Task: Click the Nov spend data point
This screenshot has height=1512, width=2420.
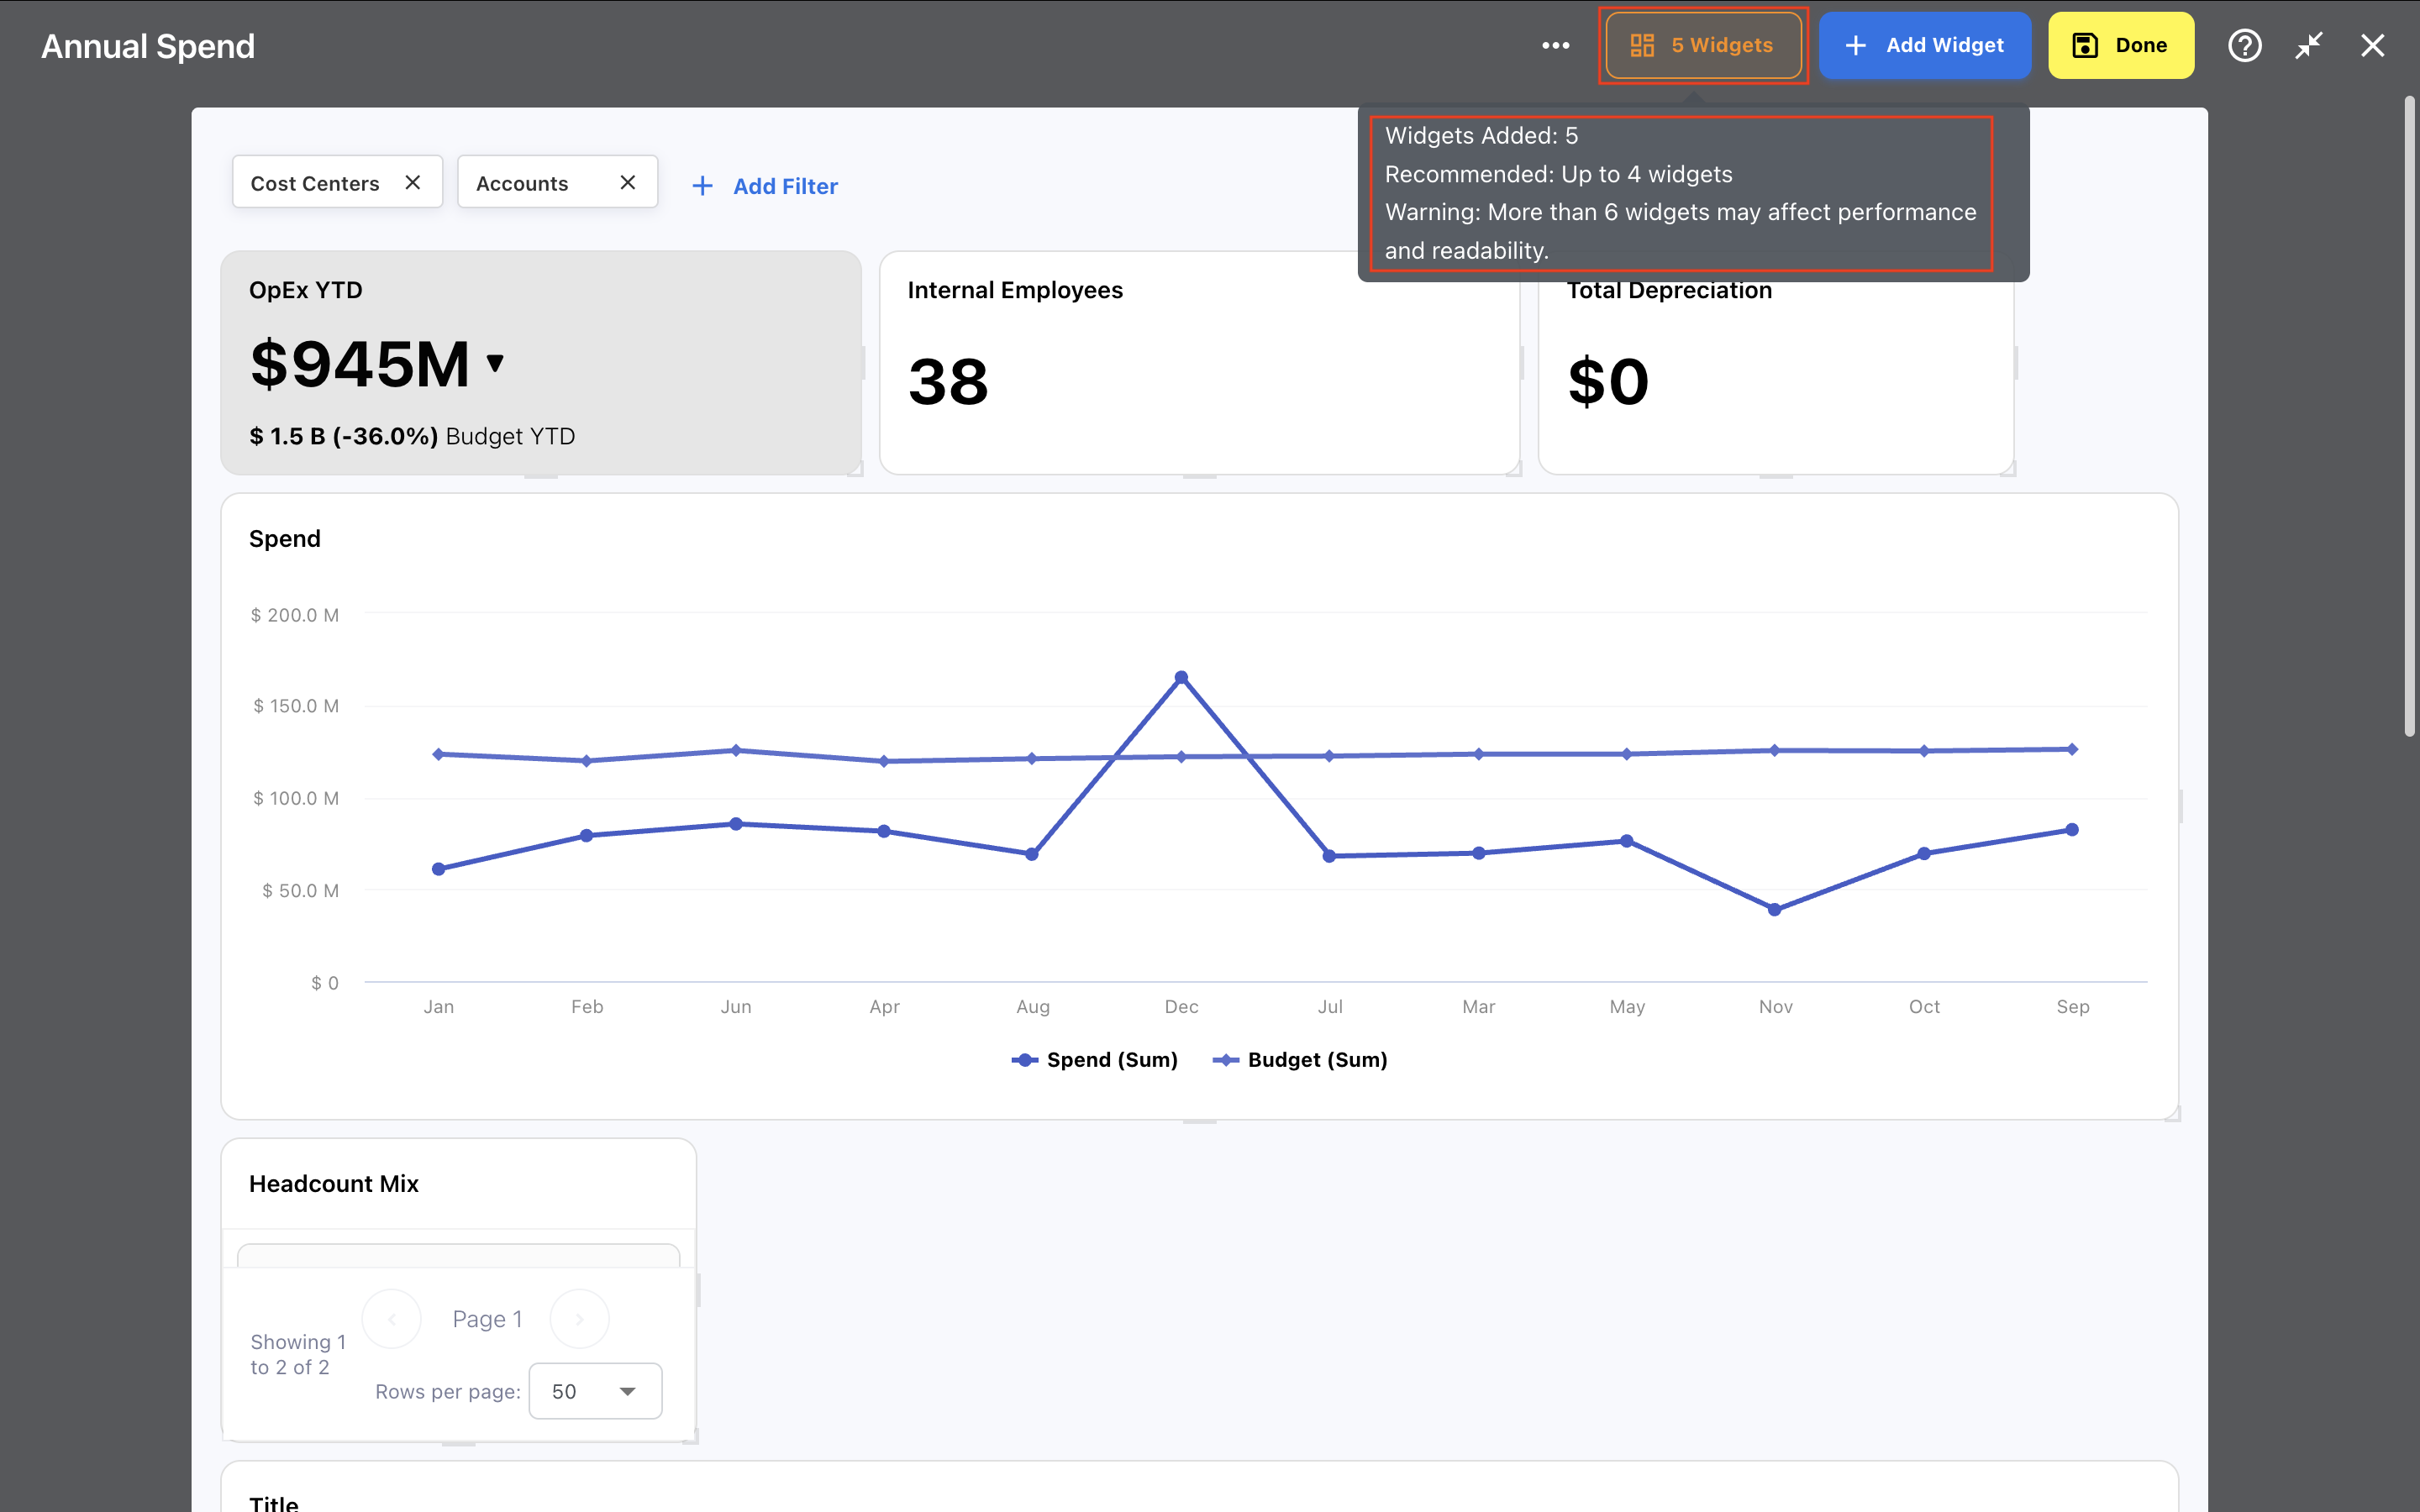Action: click(x=1774, y=909)
